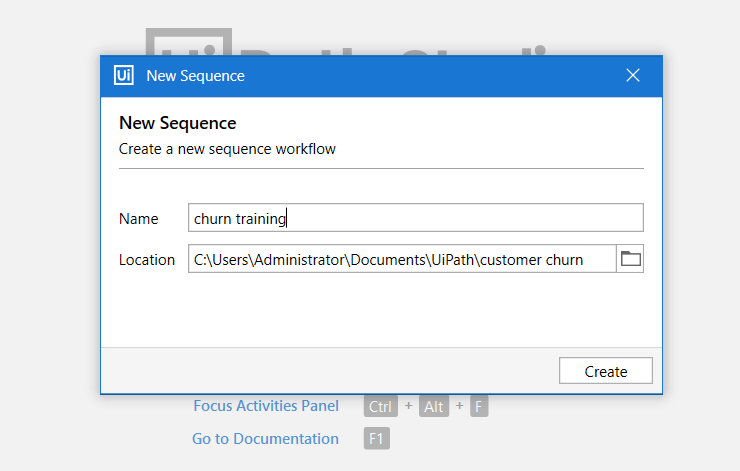Click the F key badge after Alt
Viewport: 740px width, 471px height.
tap(479, 406)
